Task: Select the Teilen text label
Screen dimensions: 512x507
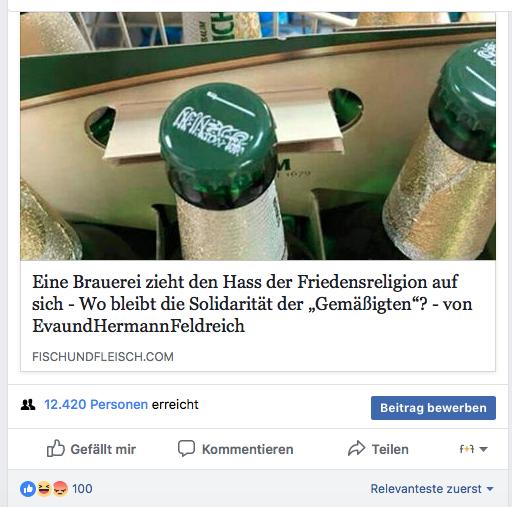Action: click(x=390, y=449)
